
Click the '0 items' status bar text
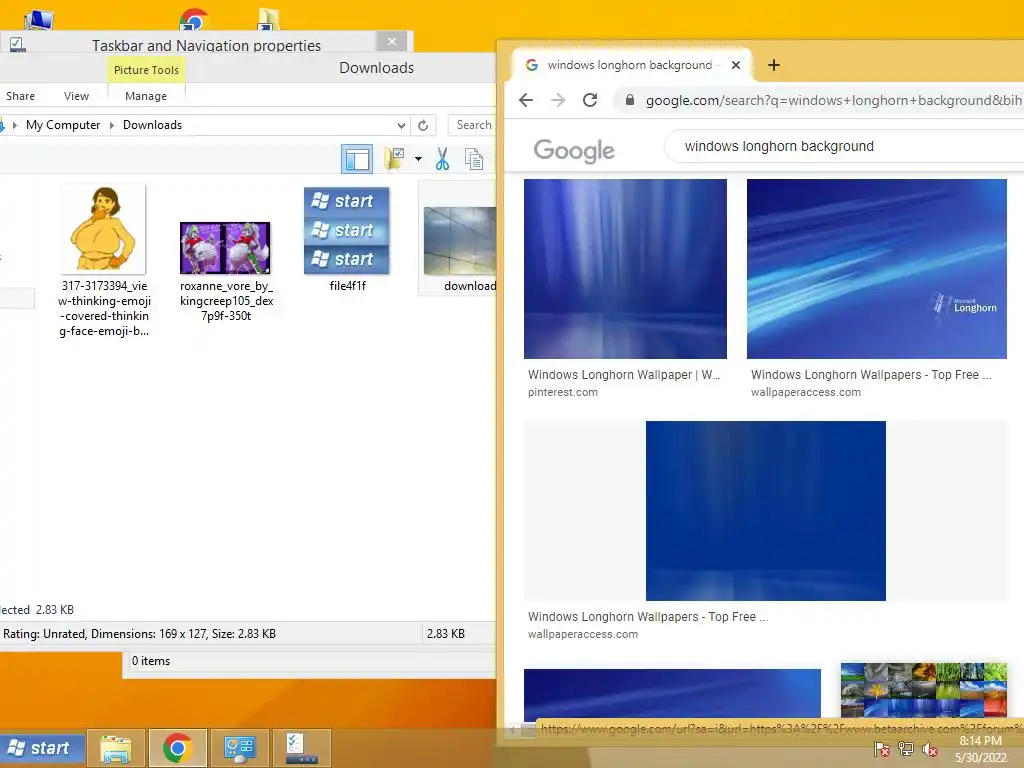point(151,661)
